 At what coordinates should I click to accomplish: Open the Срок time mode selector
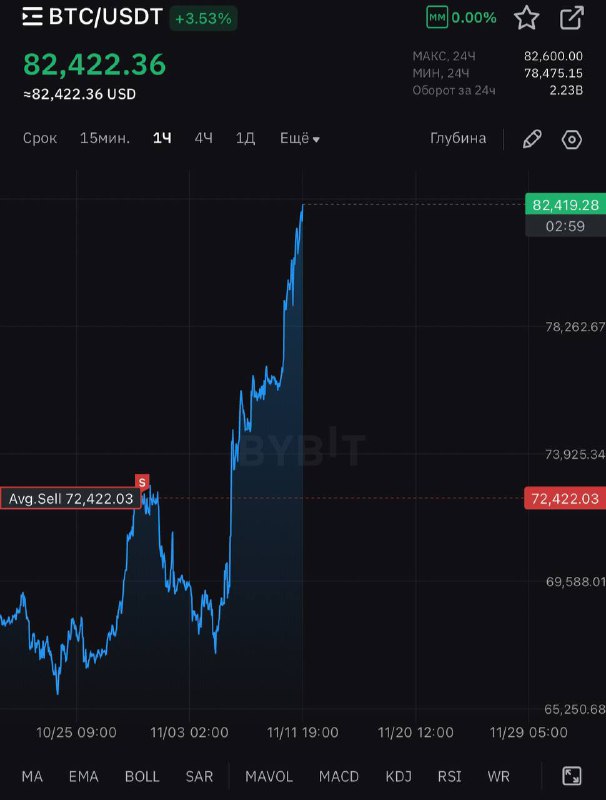coord(40,139)
